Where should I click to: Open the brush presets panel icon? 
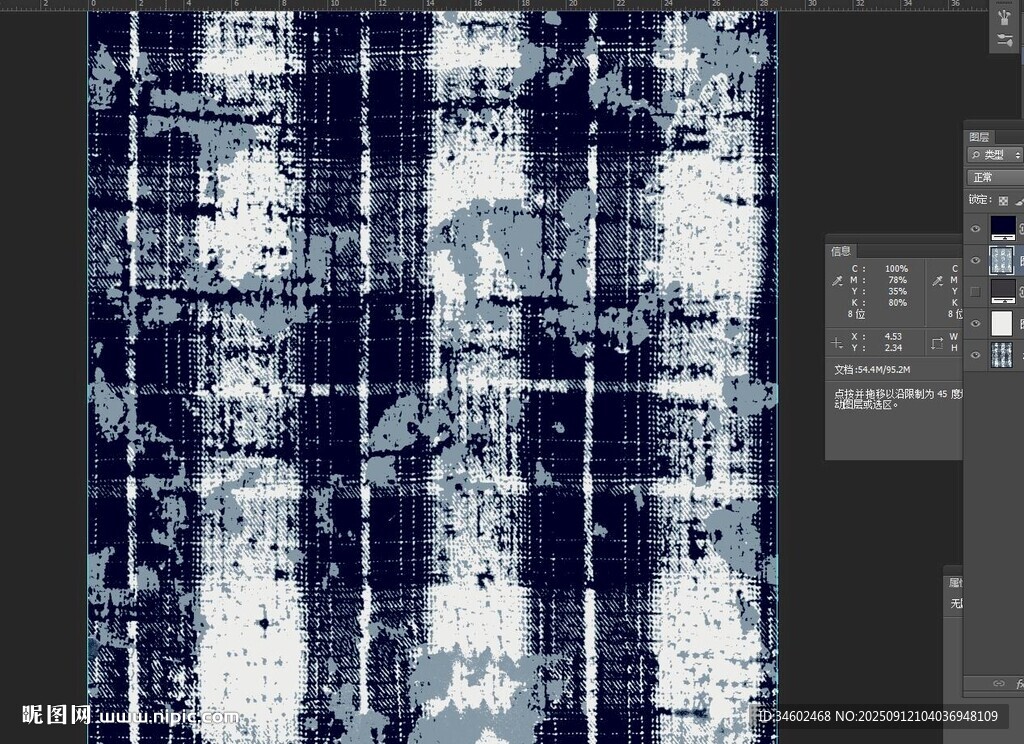(x=1003, y=16)
